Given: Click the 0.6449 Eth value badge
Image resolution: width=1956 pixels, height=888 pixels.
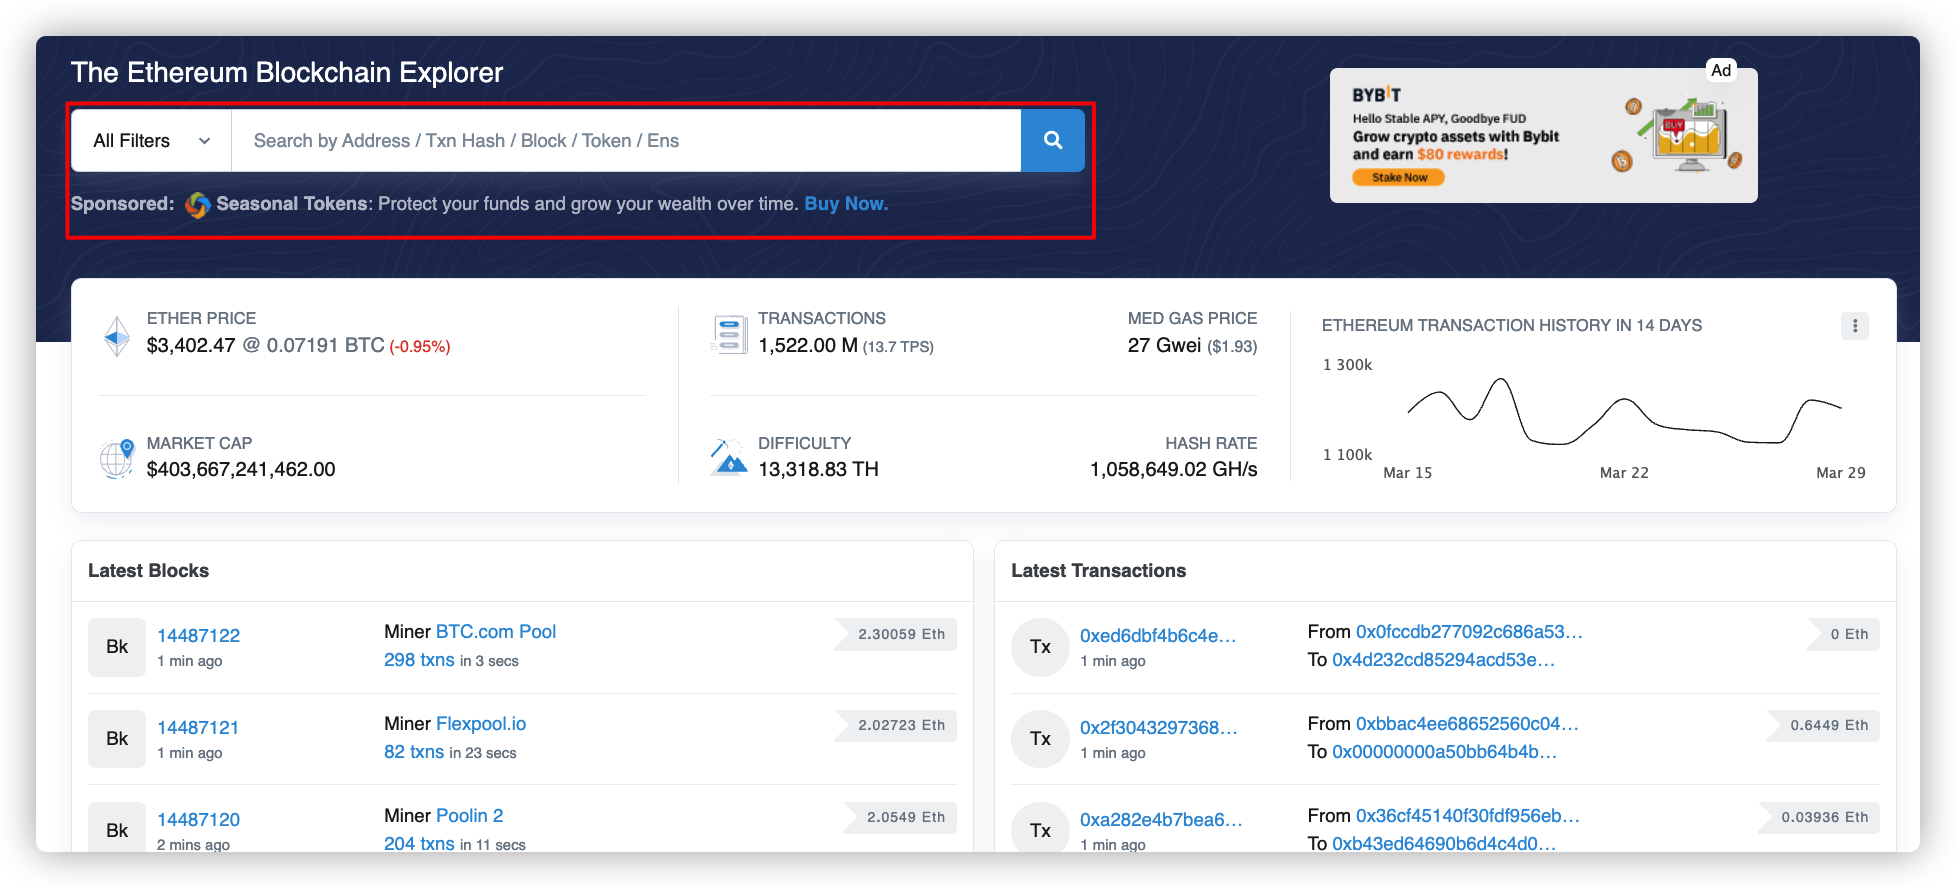Looking at the screenshot, I should click(1823, 725).
